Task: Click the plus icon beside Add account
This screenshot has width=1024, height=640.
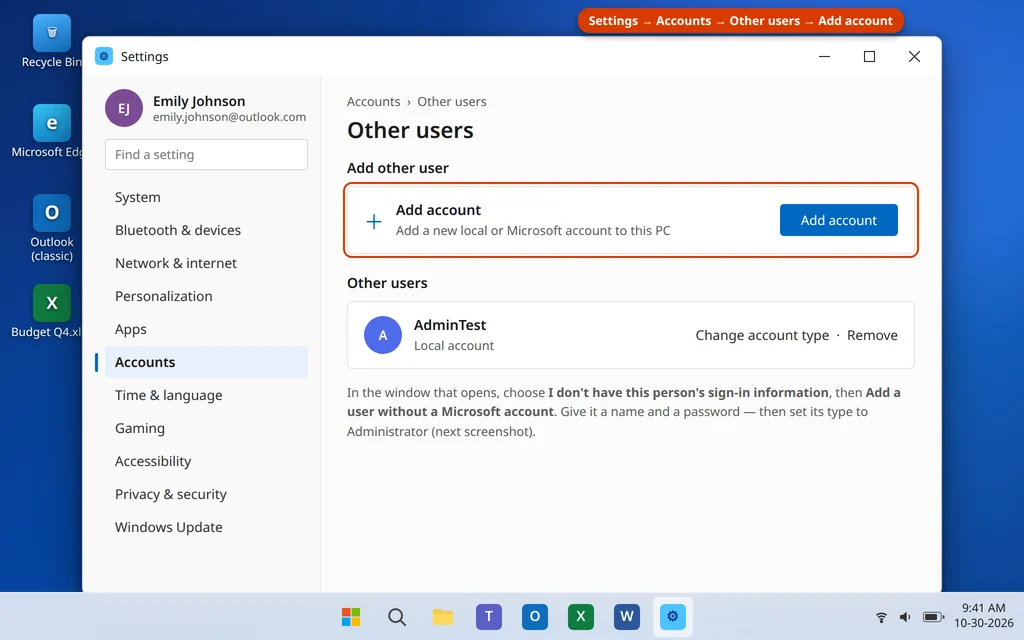Action: 374,221
